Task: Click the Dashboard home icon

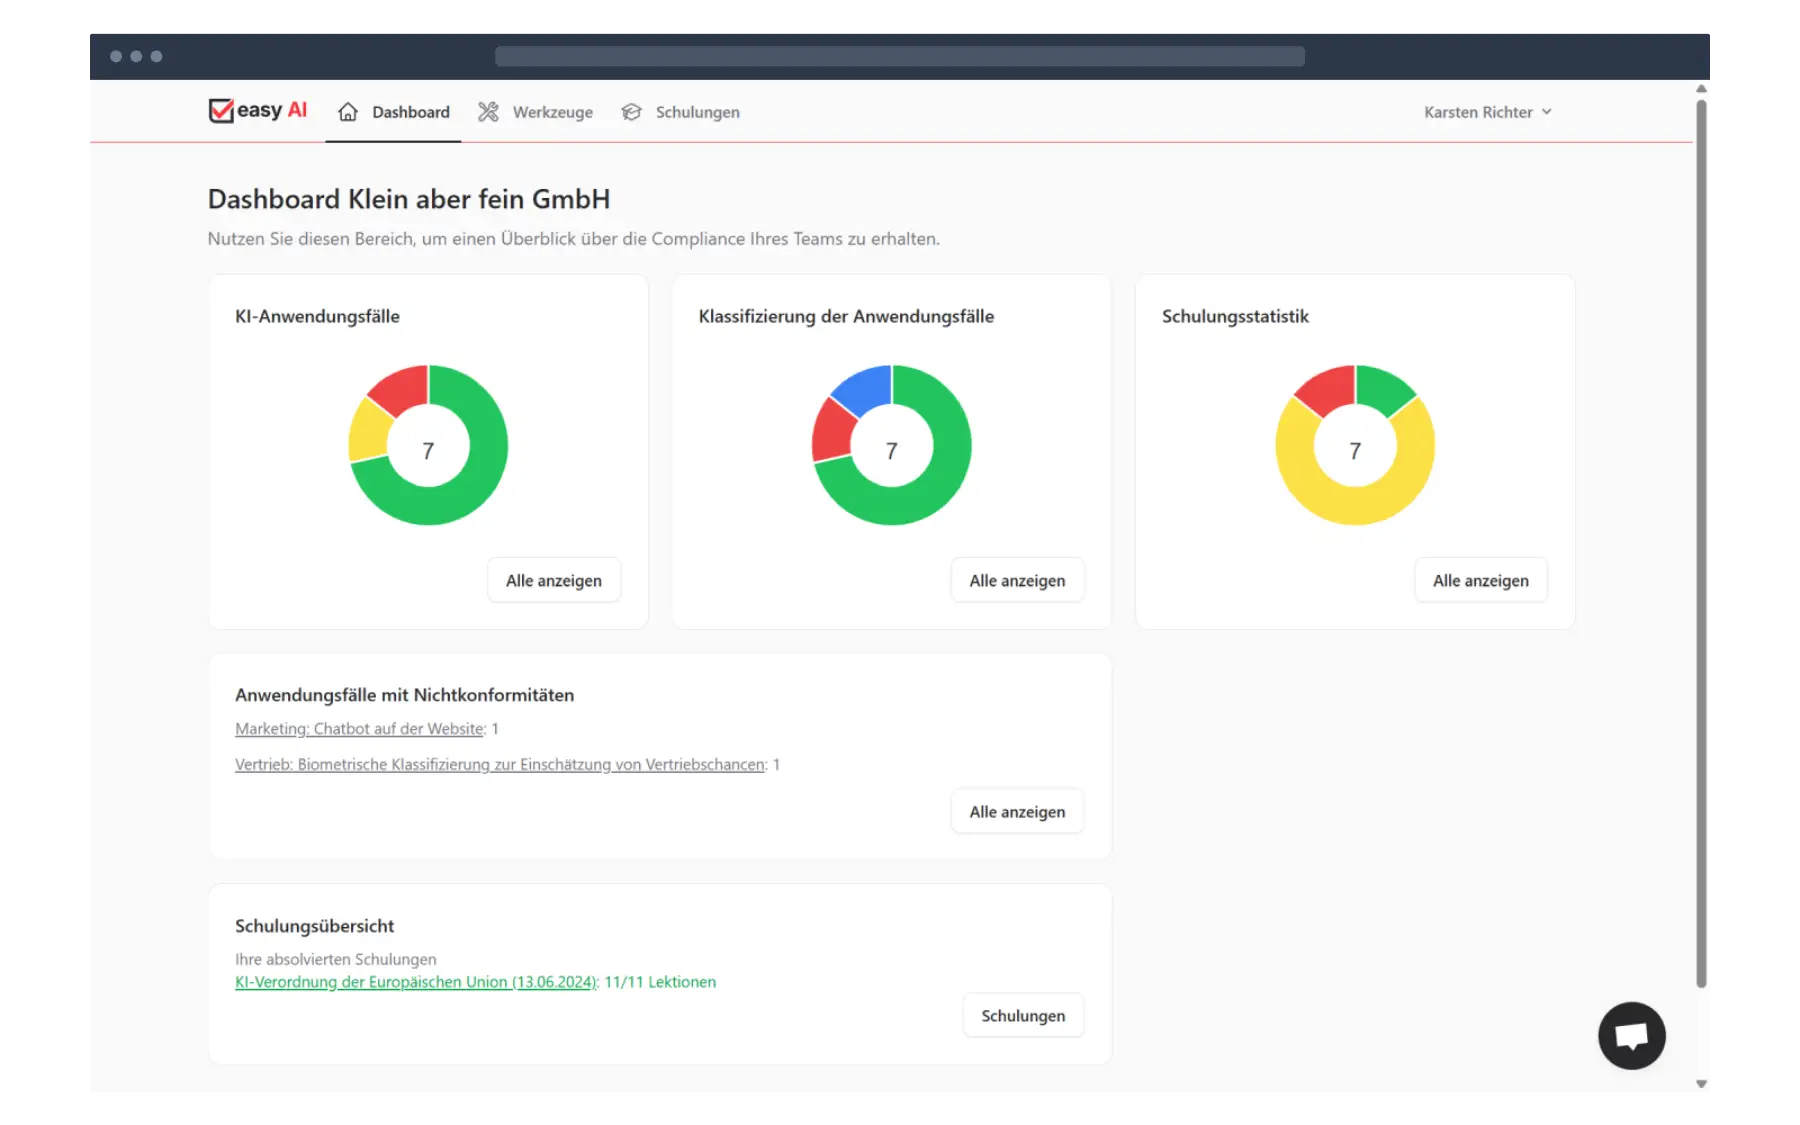Action: (348, 112)
